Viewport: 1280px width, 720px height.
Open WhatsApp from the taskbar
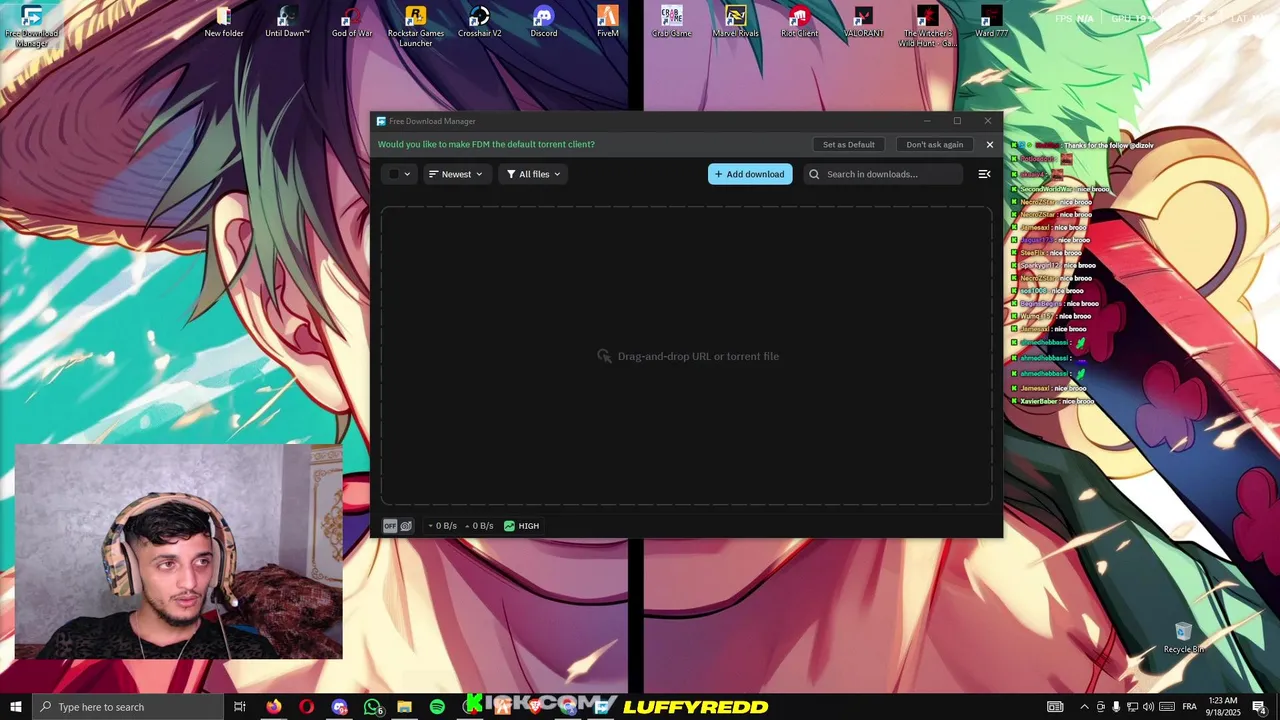tap(372, 707)
